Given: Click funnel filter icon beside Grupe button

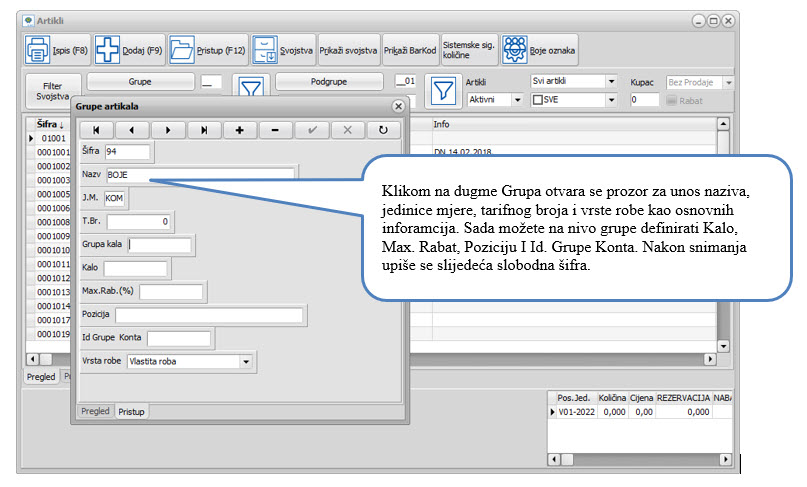Looking at the screenshot, I should point(251,86).
